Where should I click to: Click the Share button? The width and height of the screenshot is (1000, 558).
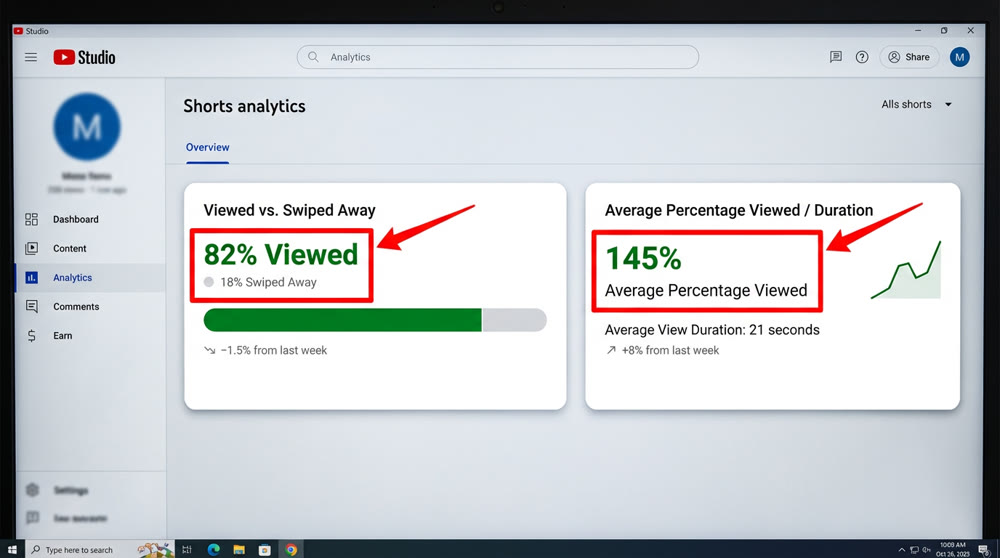pos(909,57)
